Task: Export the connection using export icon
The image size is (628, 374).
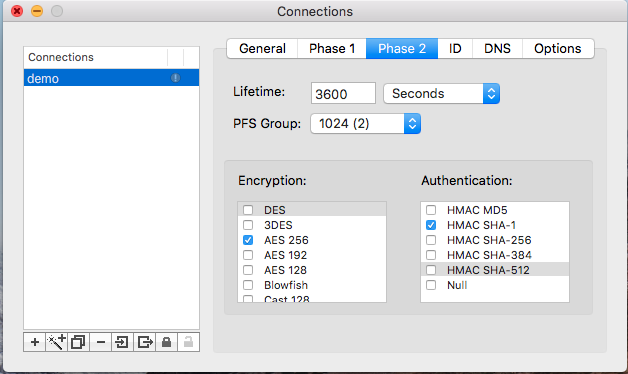Action: 145,342
